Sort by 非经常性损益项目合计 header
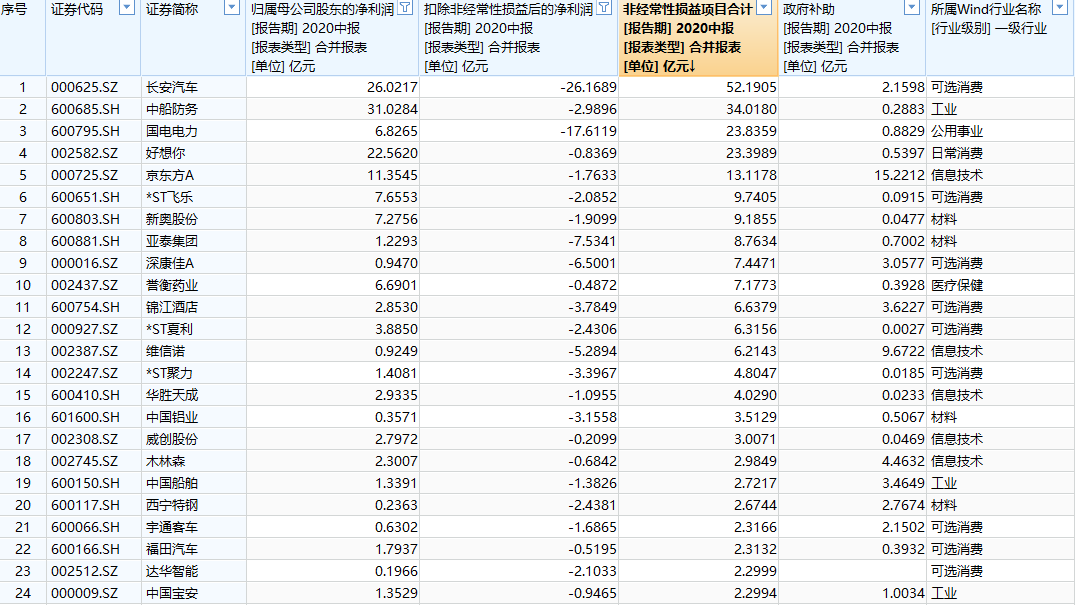Image resolution: width=1076 pixels, height=605 pixels. [x=688, y=10]
